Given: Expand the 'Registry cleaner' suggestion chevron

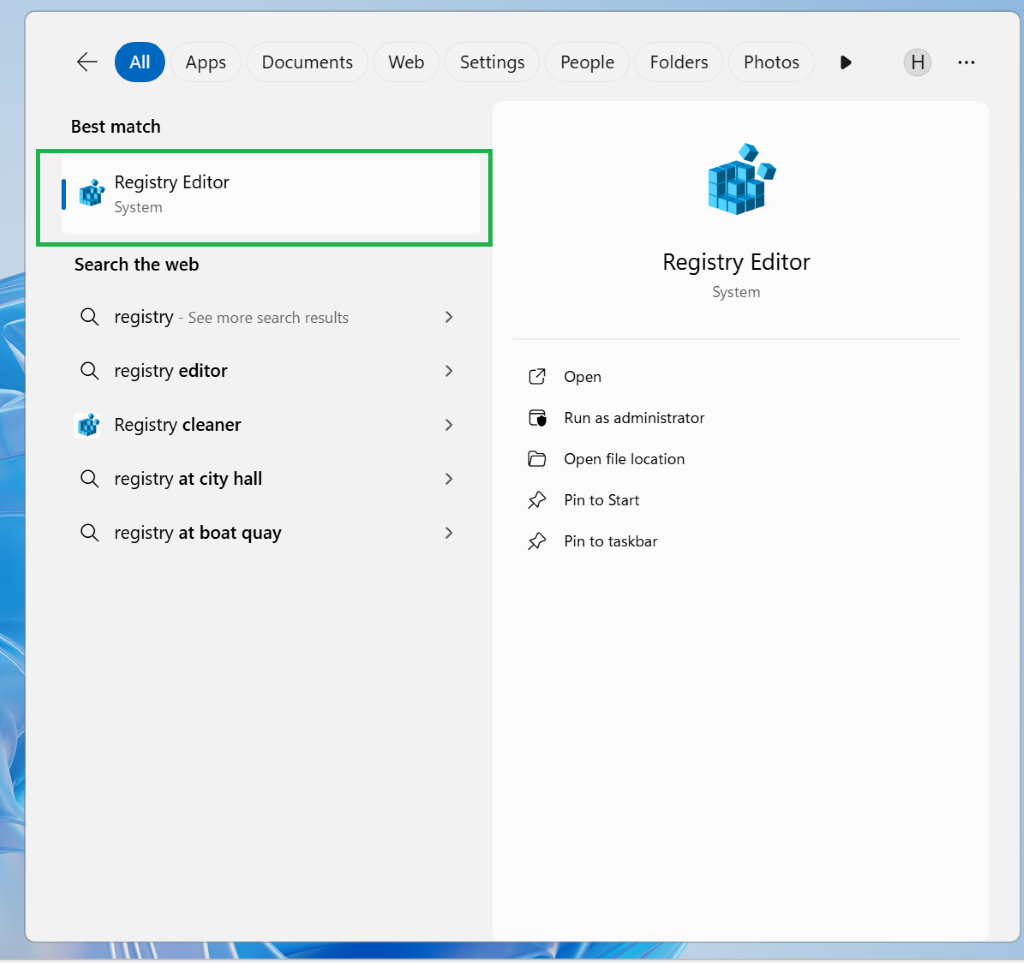Looking at the screenshot, I should pyautogui.click(x=449, y=425).
